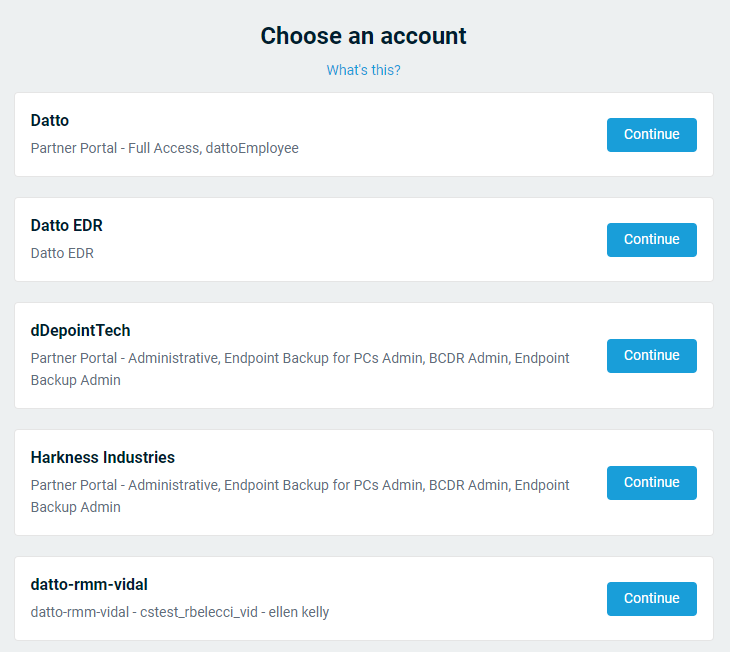Continue with the Datto account
This screenshot has width=730, height=652.
click(x=651, y=135)
